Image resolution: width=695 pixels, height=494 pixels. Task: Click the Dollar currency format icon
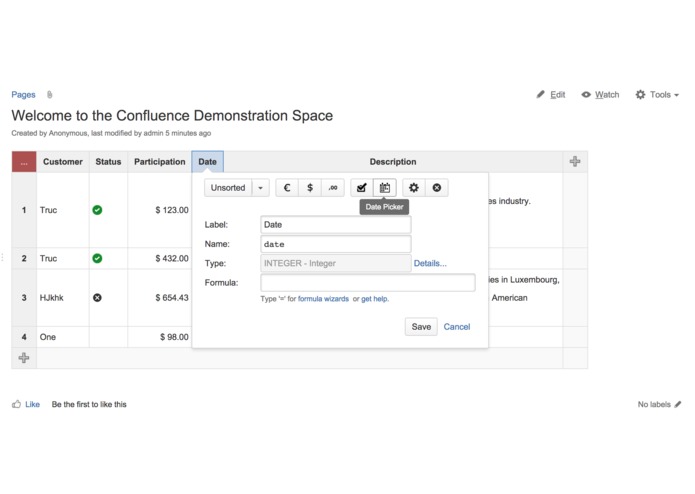pyautogui.click(x=310, y=188)
